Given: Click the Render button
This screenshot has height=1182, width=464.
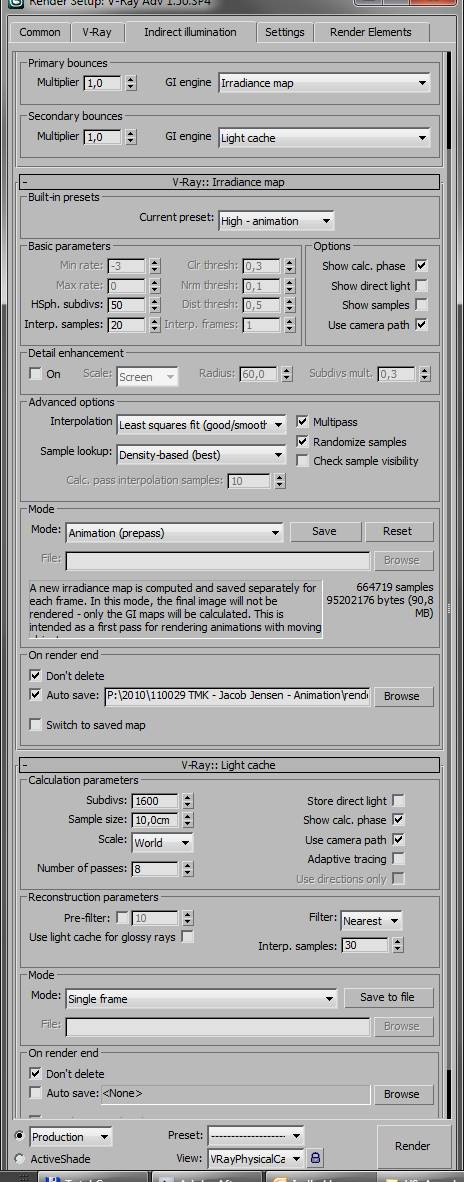Looking at the screenshot, I should [x=413, y=1146].
